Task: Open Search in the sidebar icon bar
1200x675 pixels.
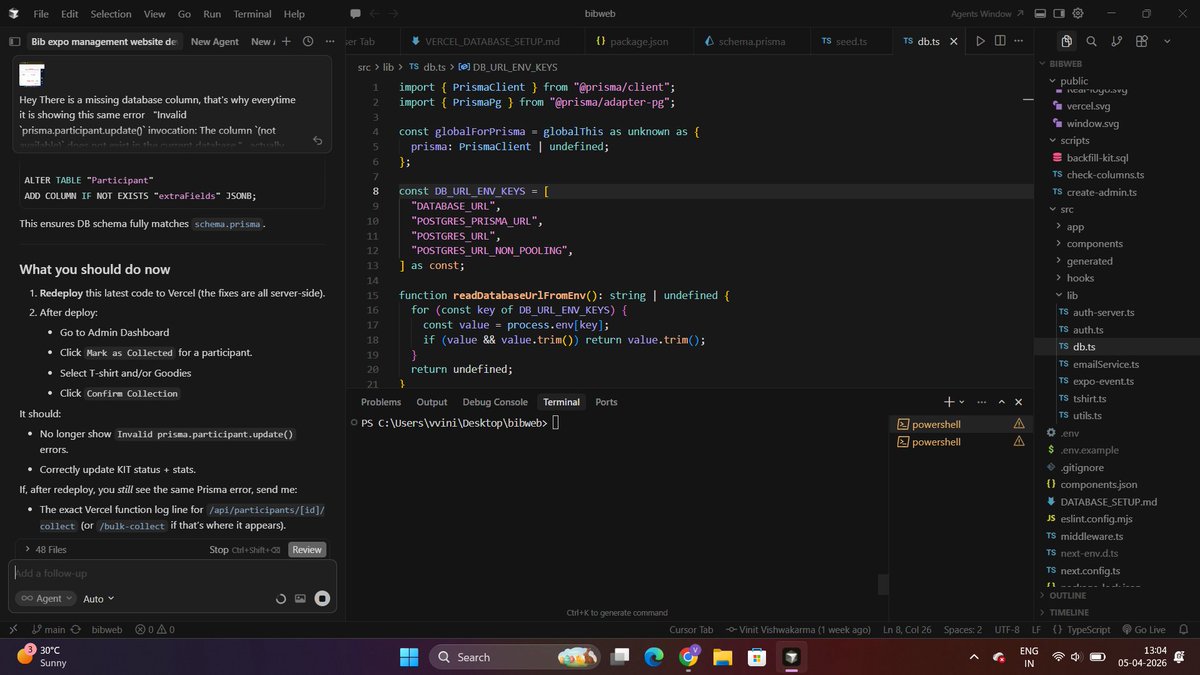Action: 1092,42
